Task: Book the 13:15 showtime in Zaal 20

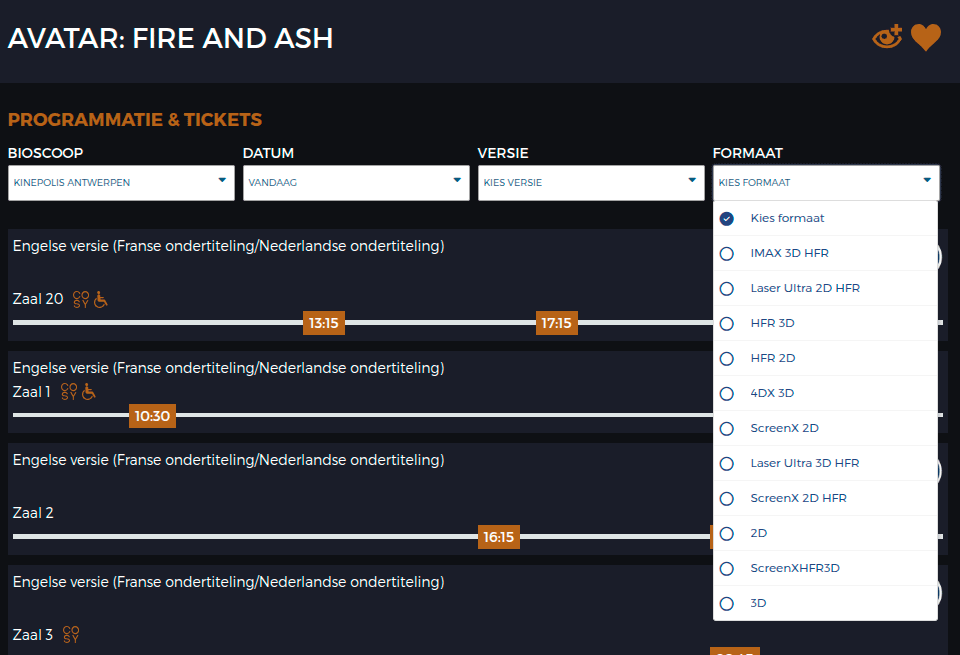Action: coord(324,323)
